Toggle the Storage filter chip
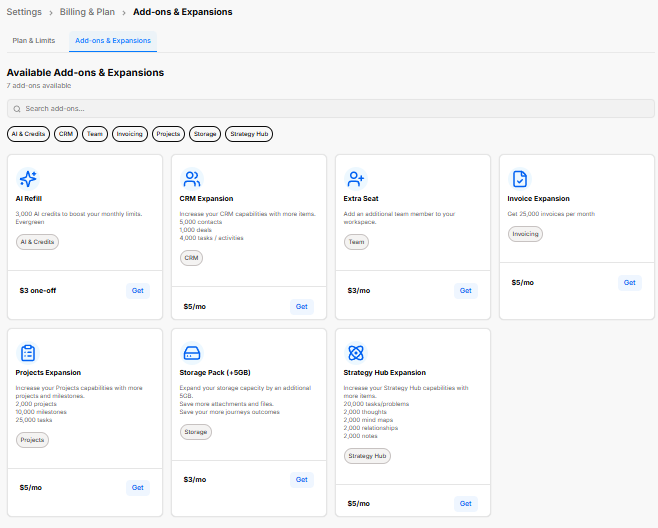Screen dimensions: 658x528 (x=205, y=134)
